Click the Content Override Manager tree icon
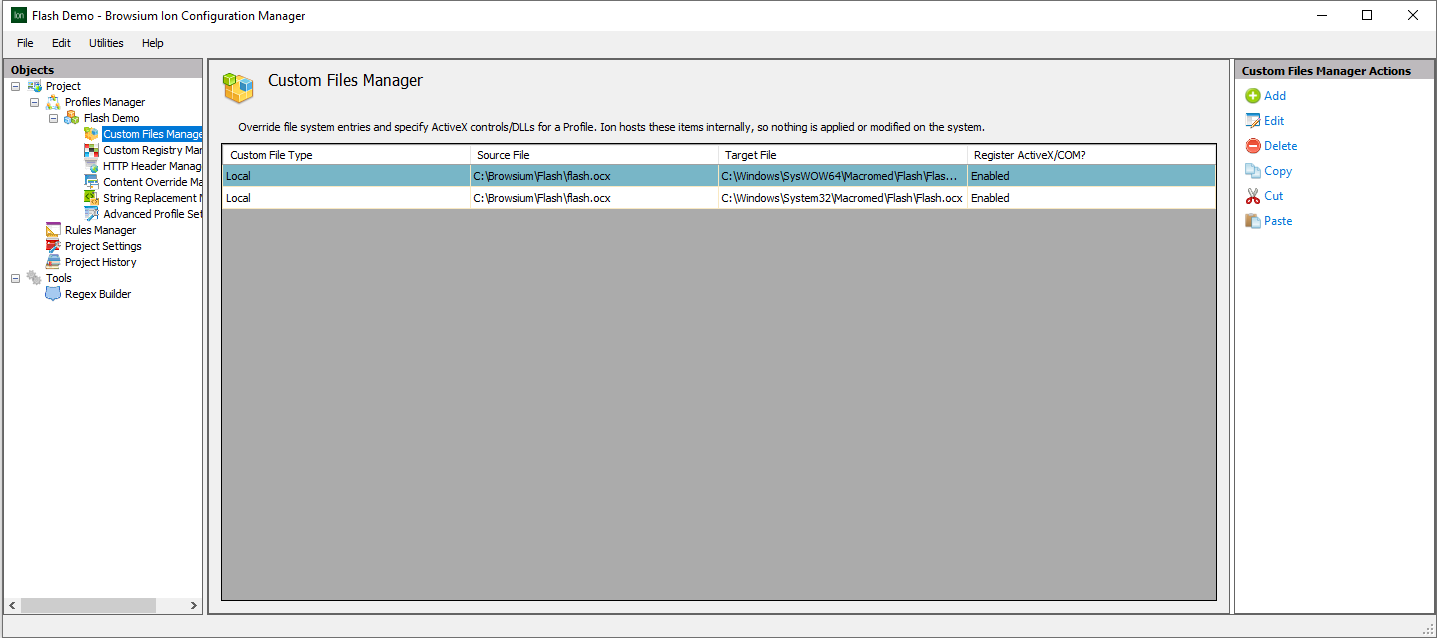The image size is (1437, 638). pos(91,182)
